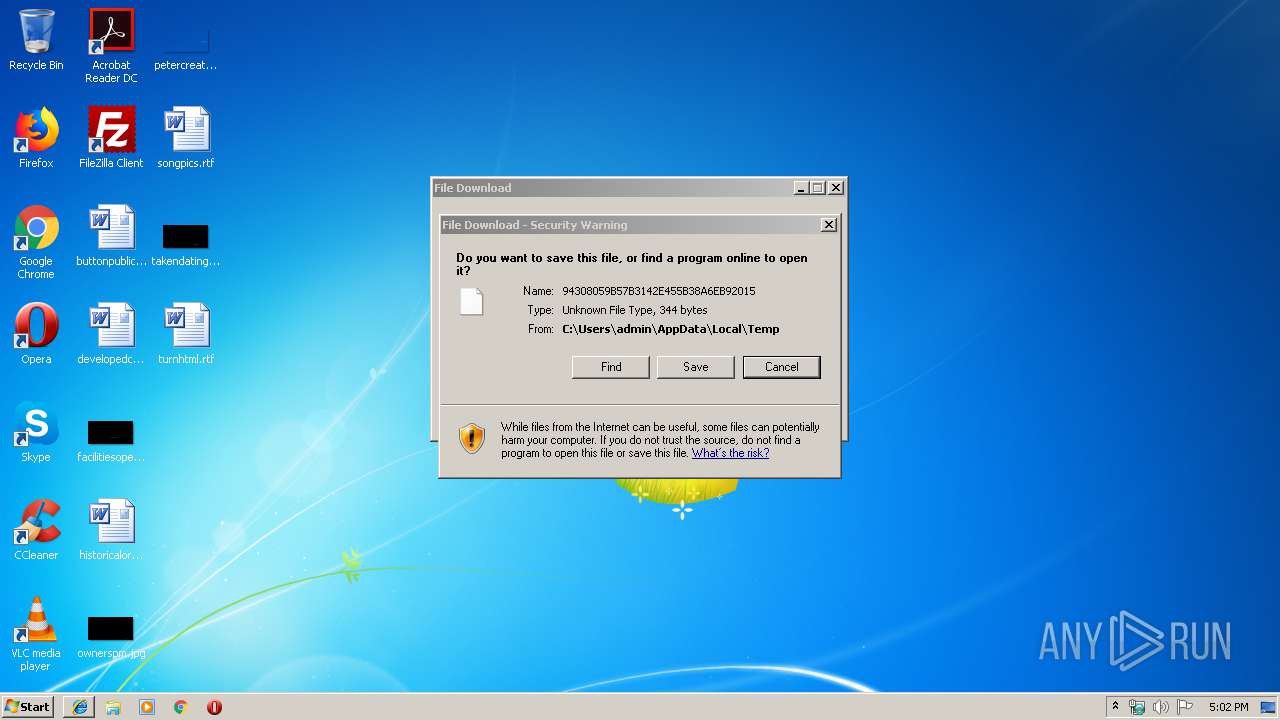Launch the VLC media player shortcut
Screen dimensions: 1280x720
click(x=36, y=634)
